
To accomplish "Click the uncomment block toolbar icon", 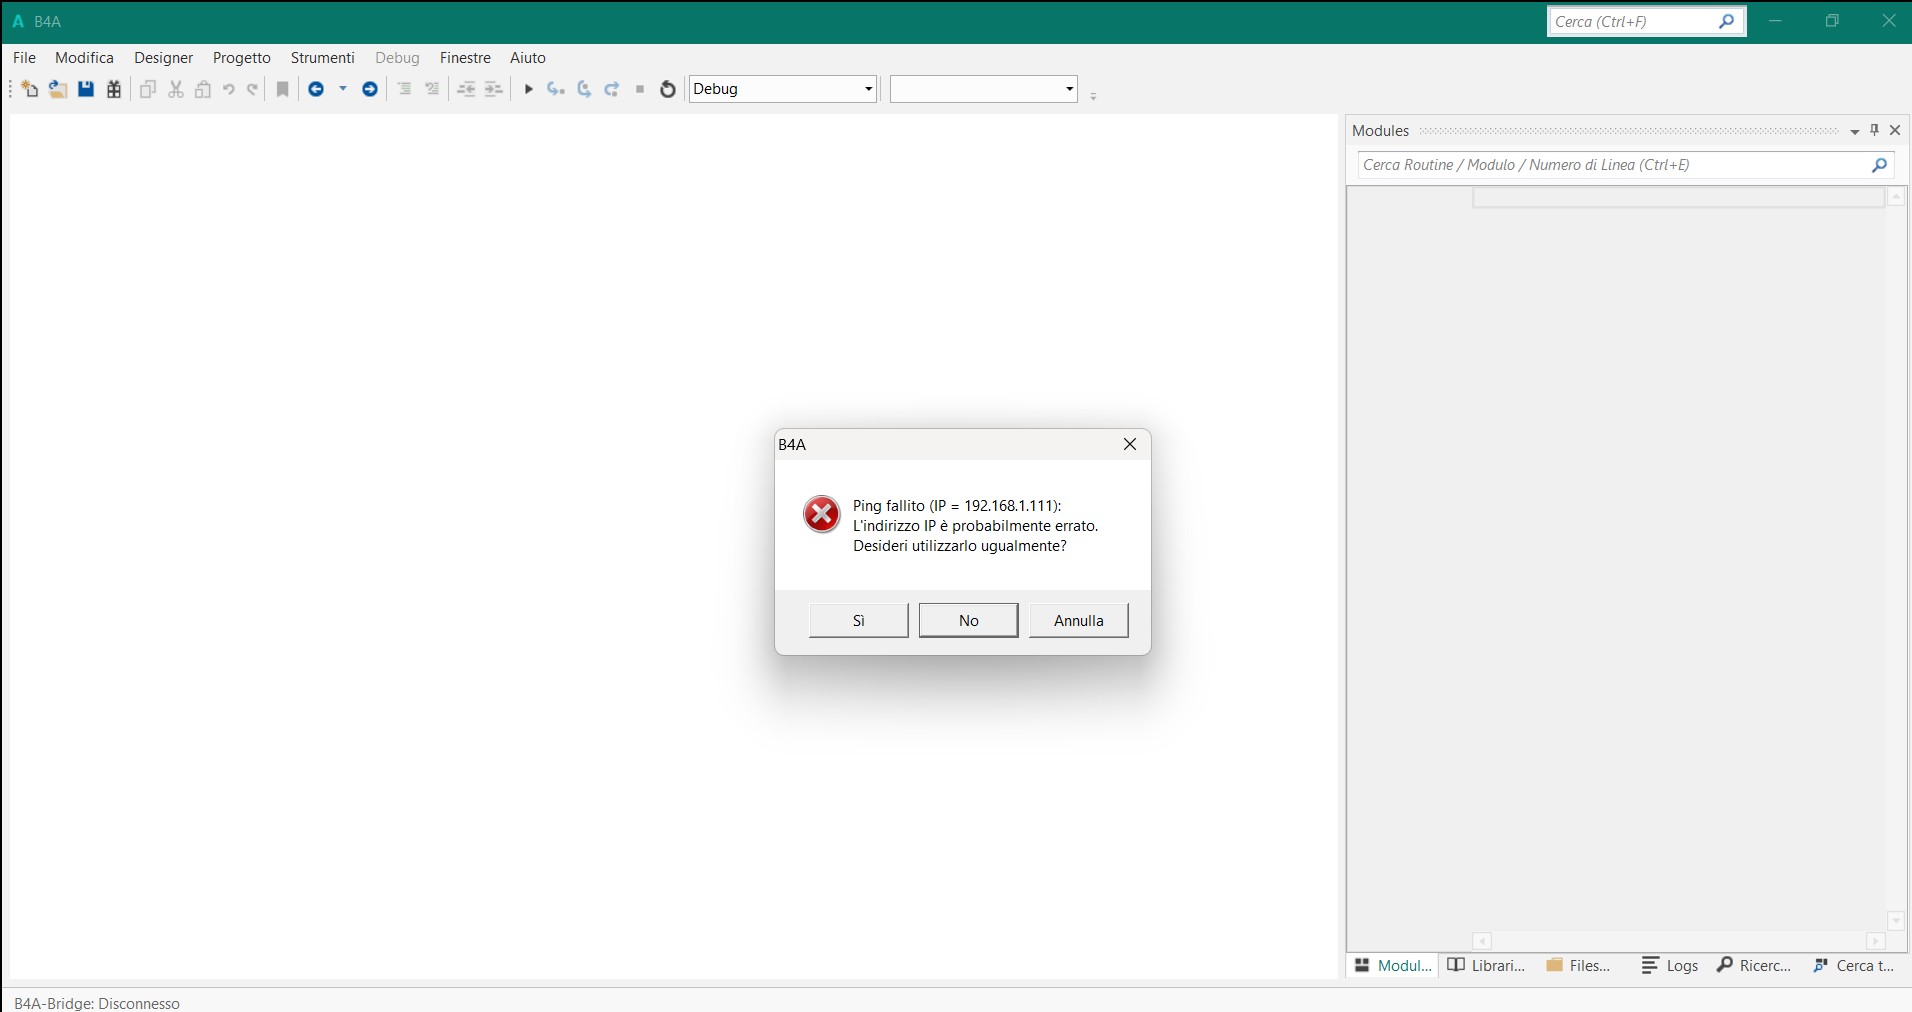I will tap(432, 89).
